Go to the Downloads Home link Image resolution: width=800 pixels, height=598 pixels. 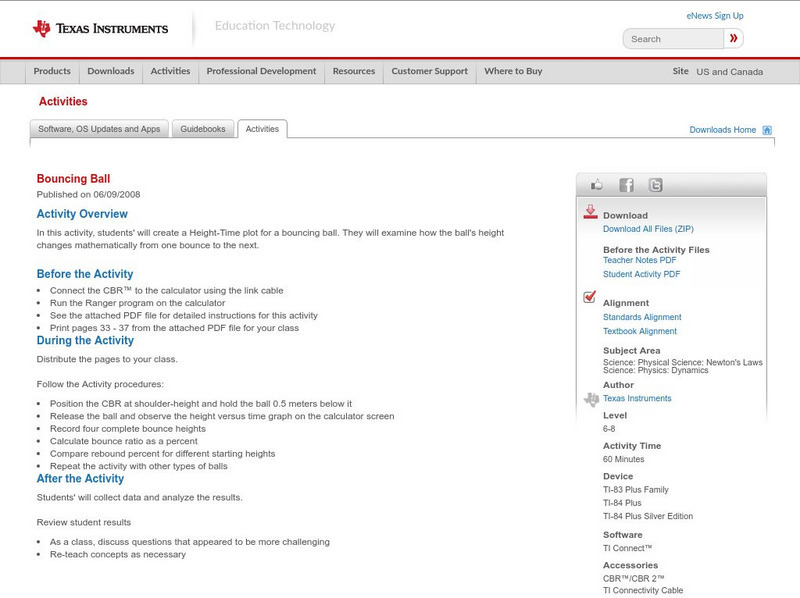click(722, 130)
